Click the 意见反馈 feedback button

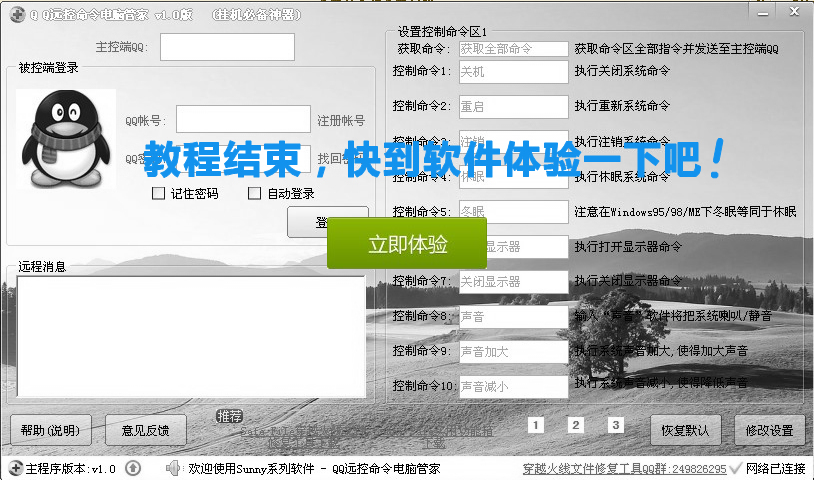(x=145, y=430)
